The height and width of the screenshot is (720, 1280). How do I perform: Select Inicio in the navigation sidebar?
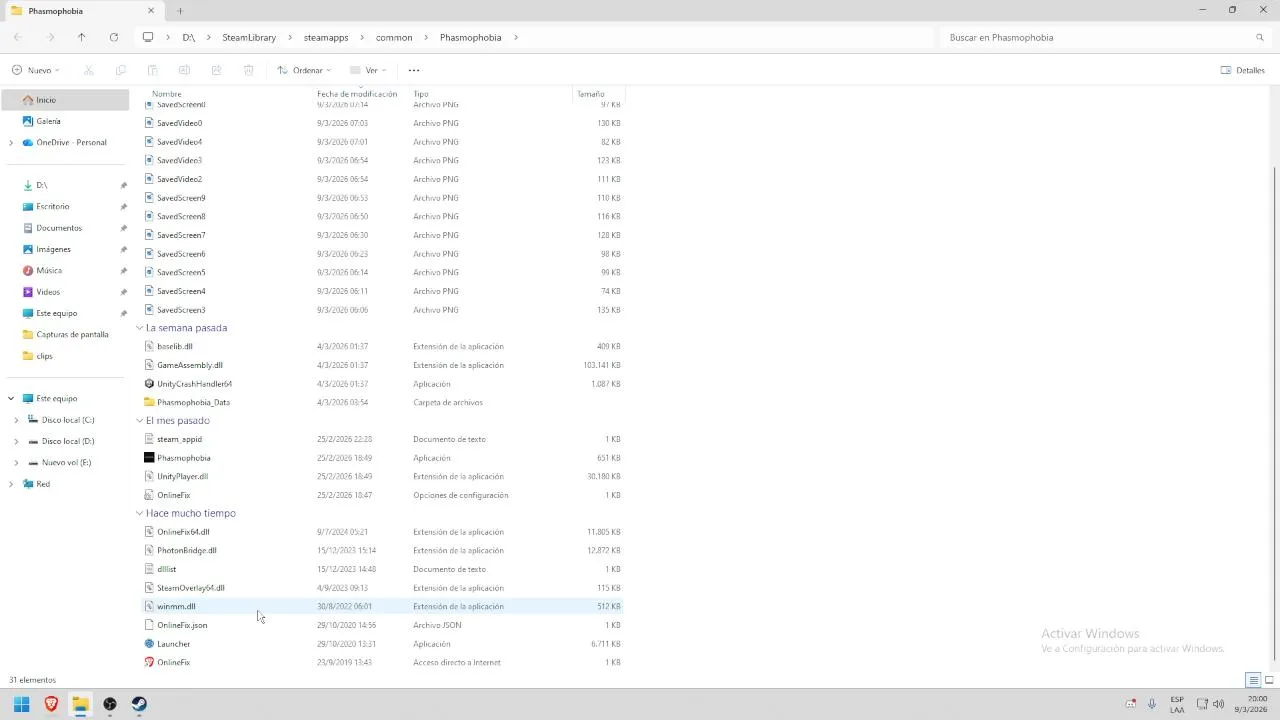(x=65, y=100)
